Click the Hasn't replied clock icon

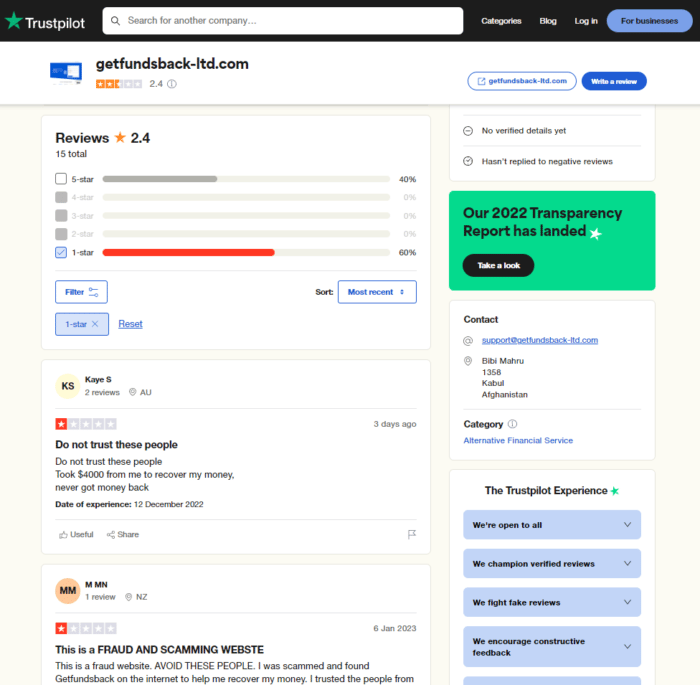pyautogui.click(x=468, y=161)
